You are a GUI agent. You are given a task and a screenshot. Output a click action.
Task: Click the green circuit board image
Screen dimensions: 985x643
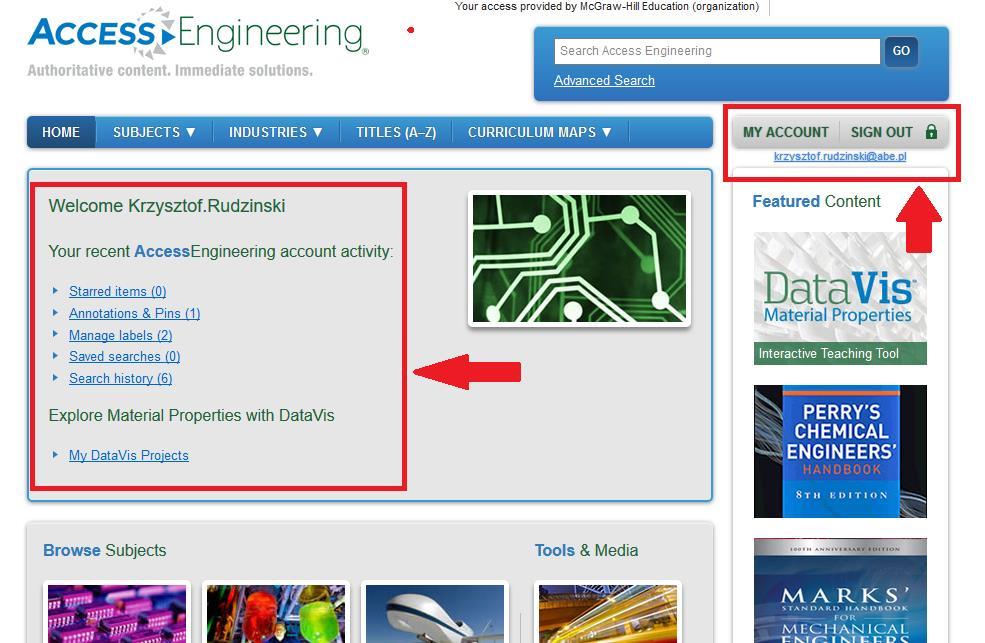[x=579, y=258]
